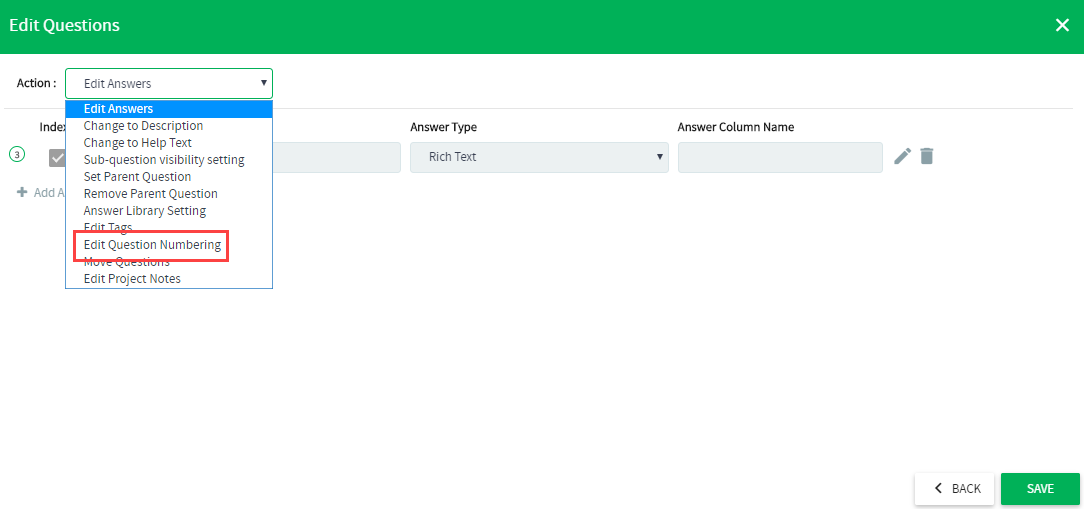
Task: Select Edit Tags option
Action: pos(169,227)
